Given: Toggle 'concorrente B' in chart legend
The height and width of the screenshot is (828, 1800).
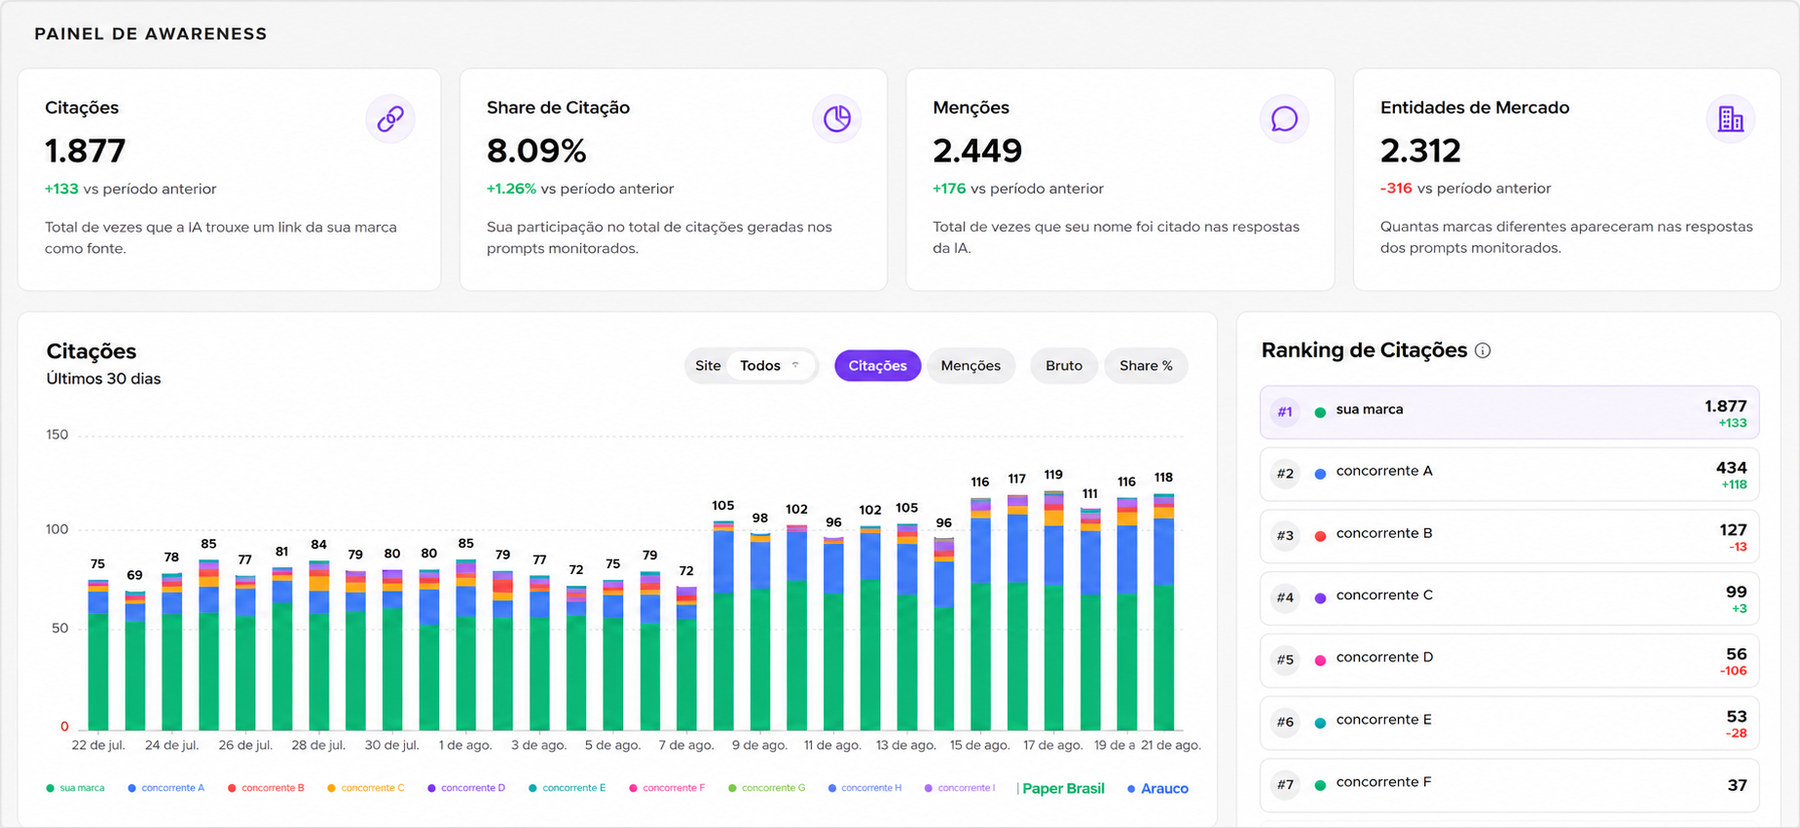Looking at the screenshot, I should point(266,788).
